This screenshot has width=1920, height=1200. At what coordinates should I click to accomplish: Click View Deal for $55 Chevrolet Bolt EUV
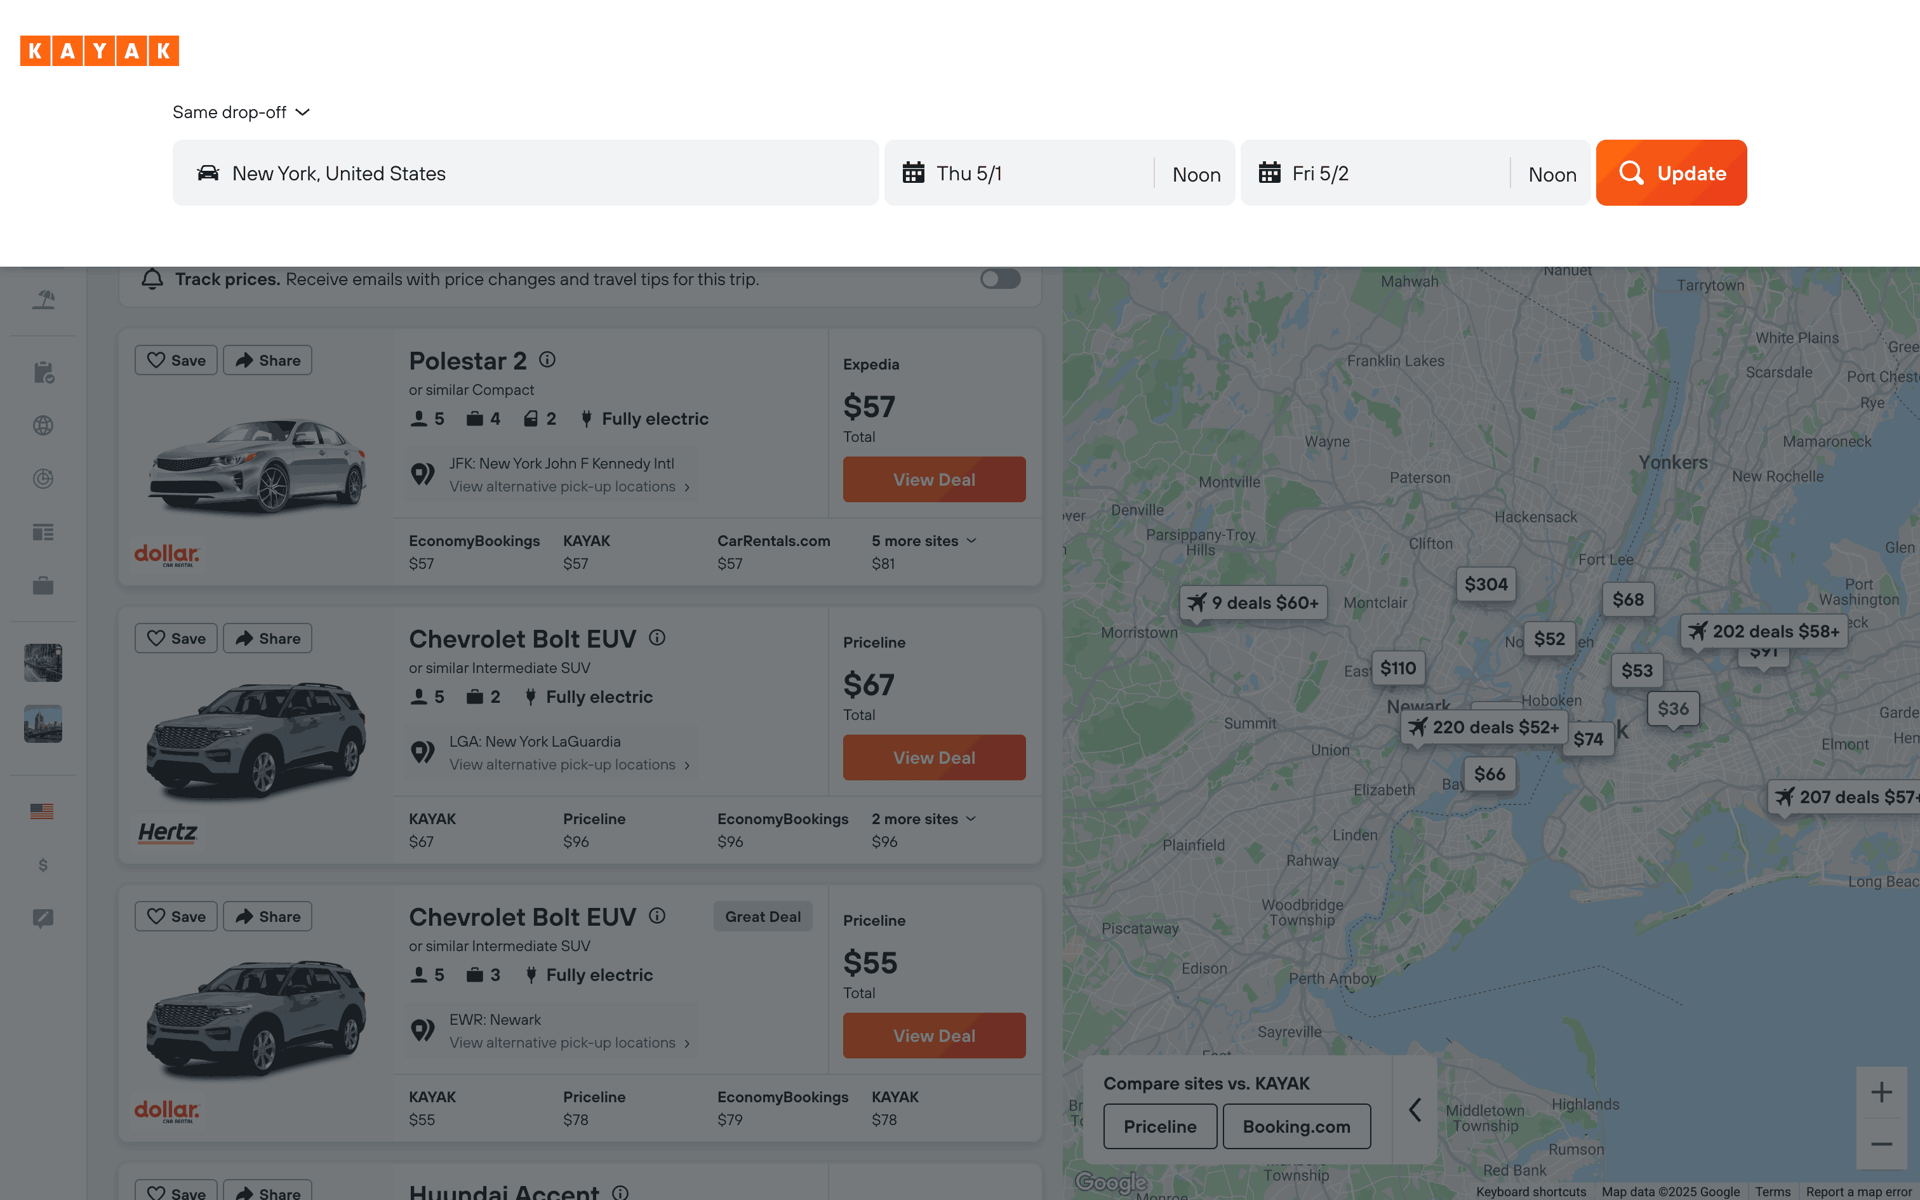coord(934,1036)
